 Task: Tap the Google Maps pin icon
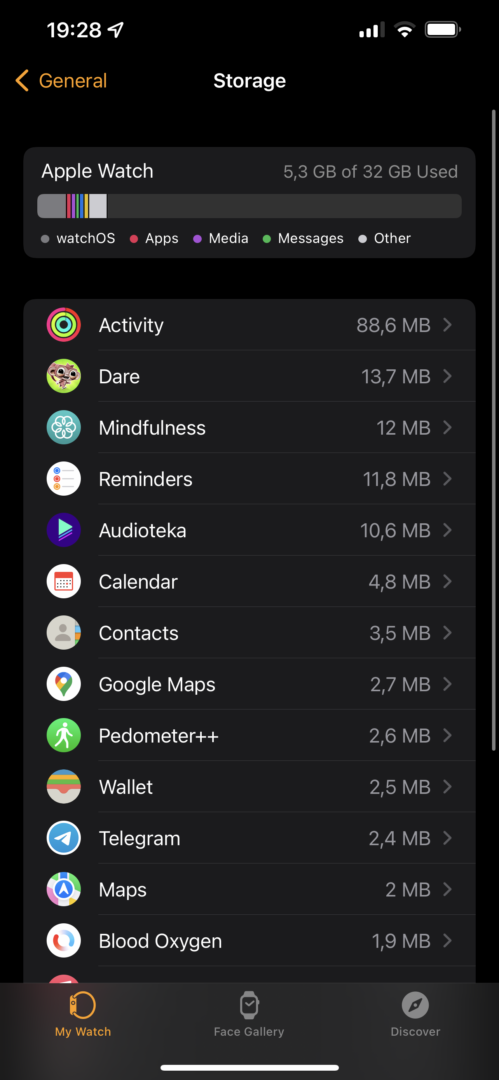tap(63, 684)
